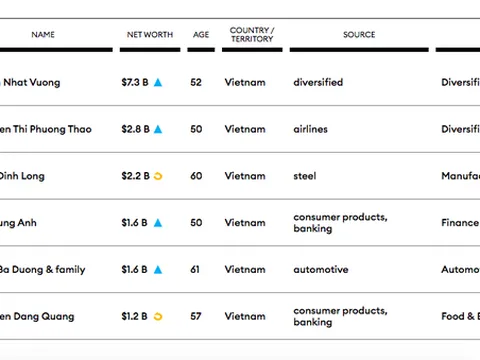This screenshot has width=480, height=360.
Task: Sort by COUNTRY / TERRITORY header
Action: 252,35
